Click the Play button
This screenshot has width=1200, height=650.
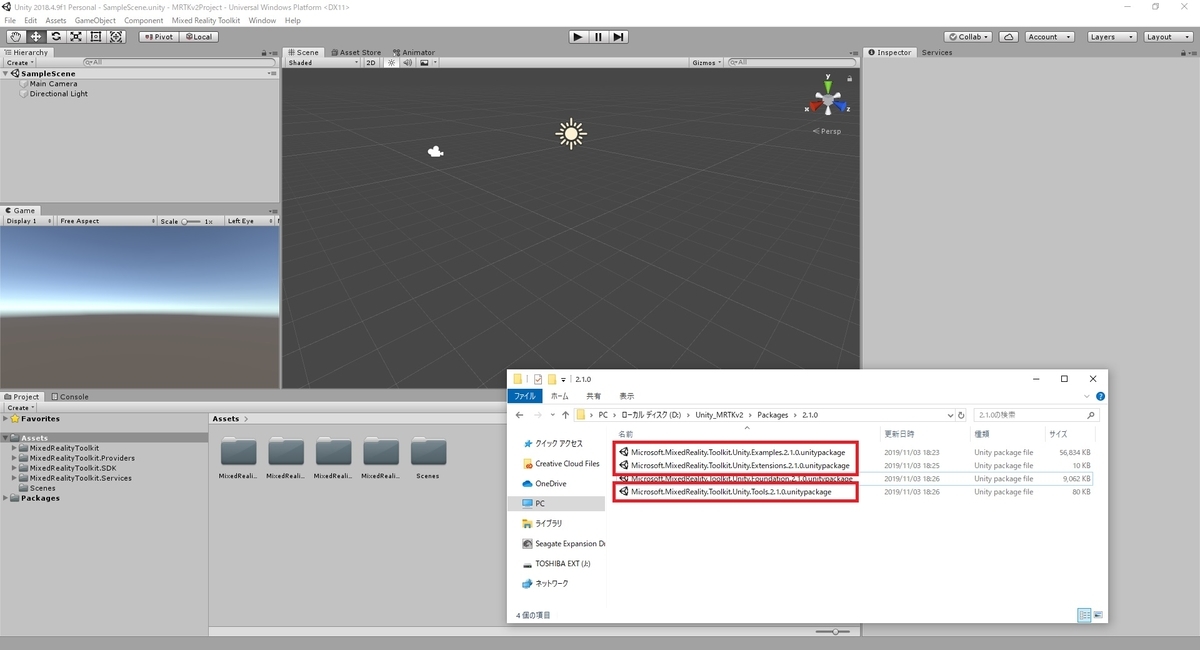pyautogui.click(x=578, y=37)
